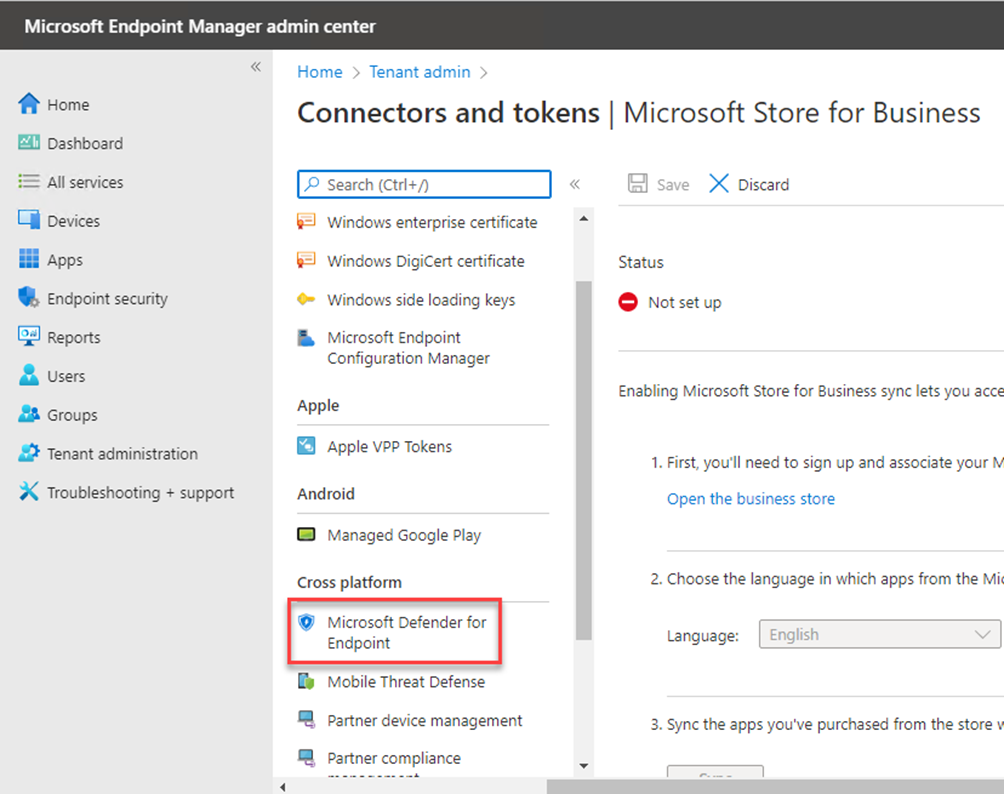The width and height of the screenshot is (1004, 794).
Task: Open the Troubleshooting + support tools icon
Action: coord(29,492)
